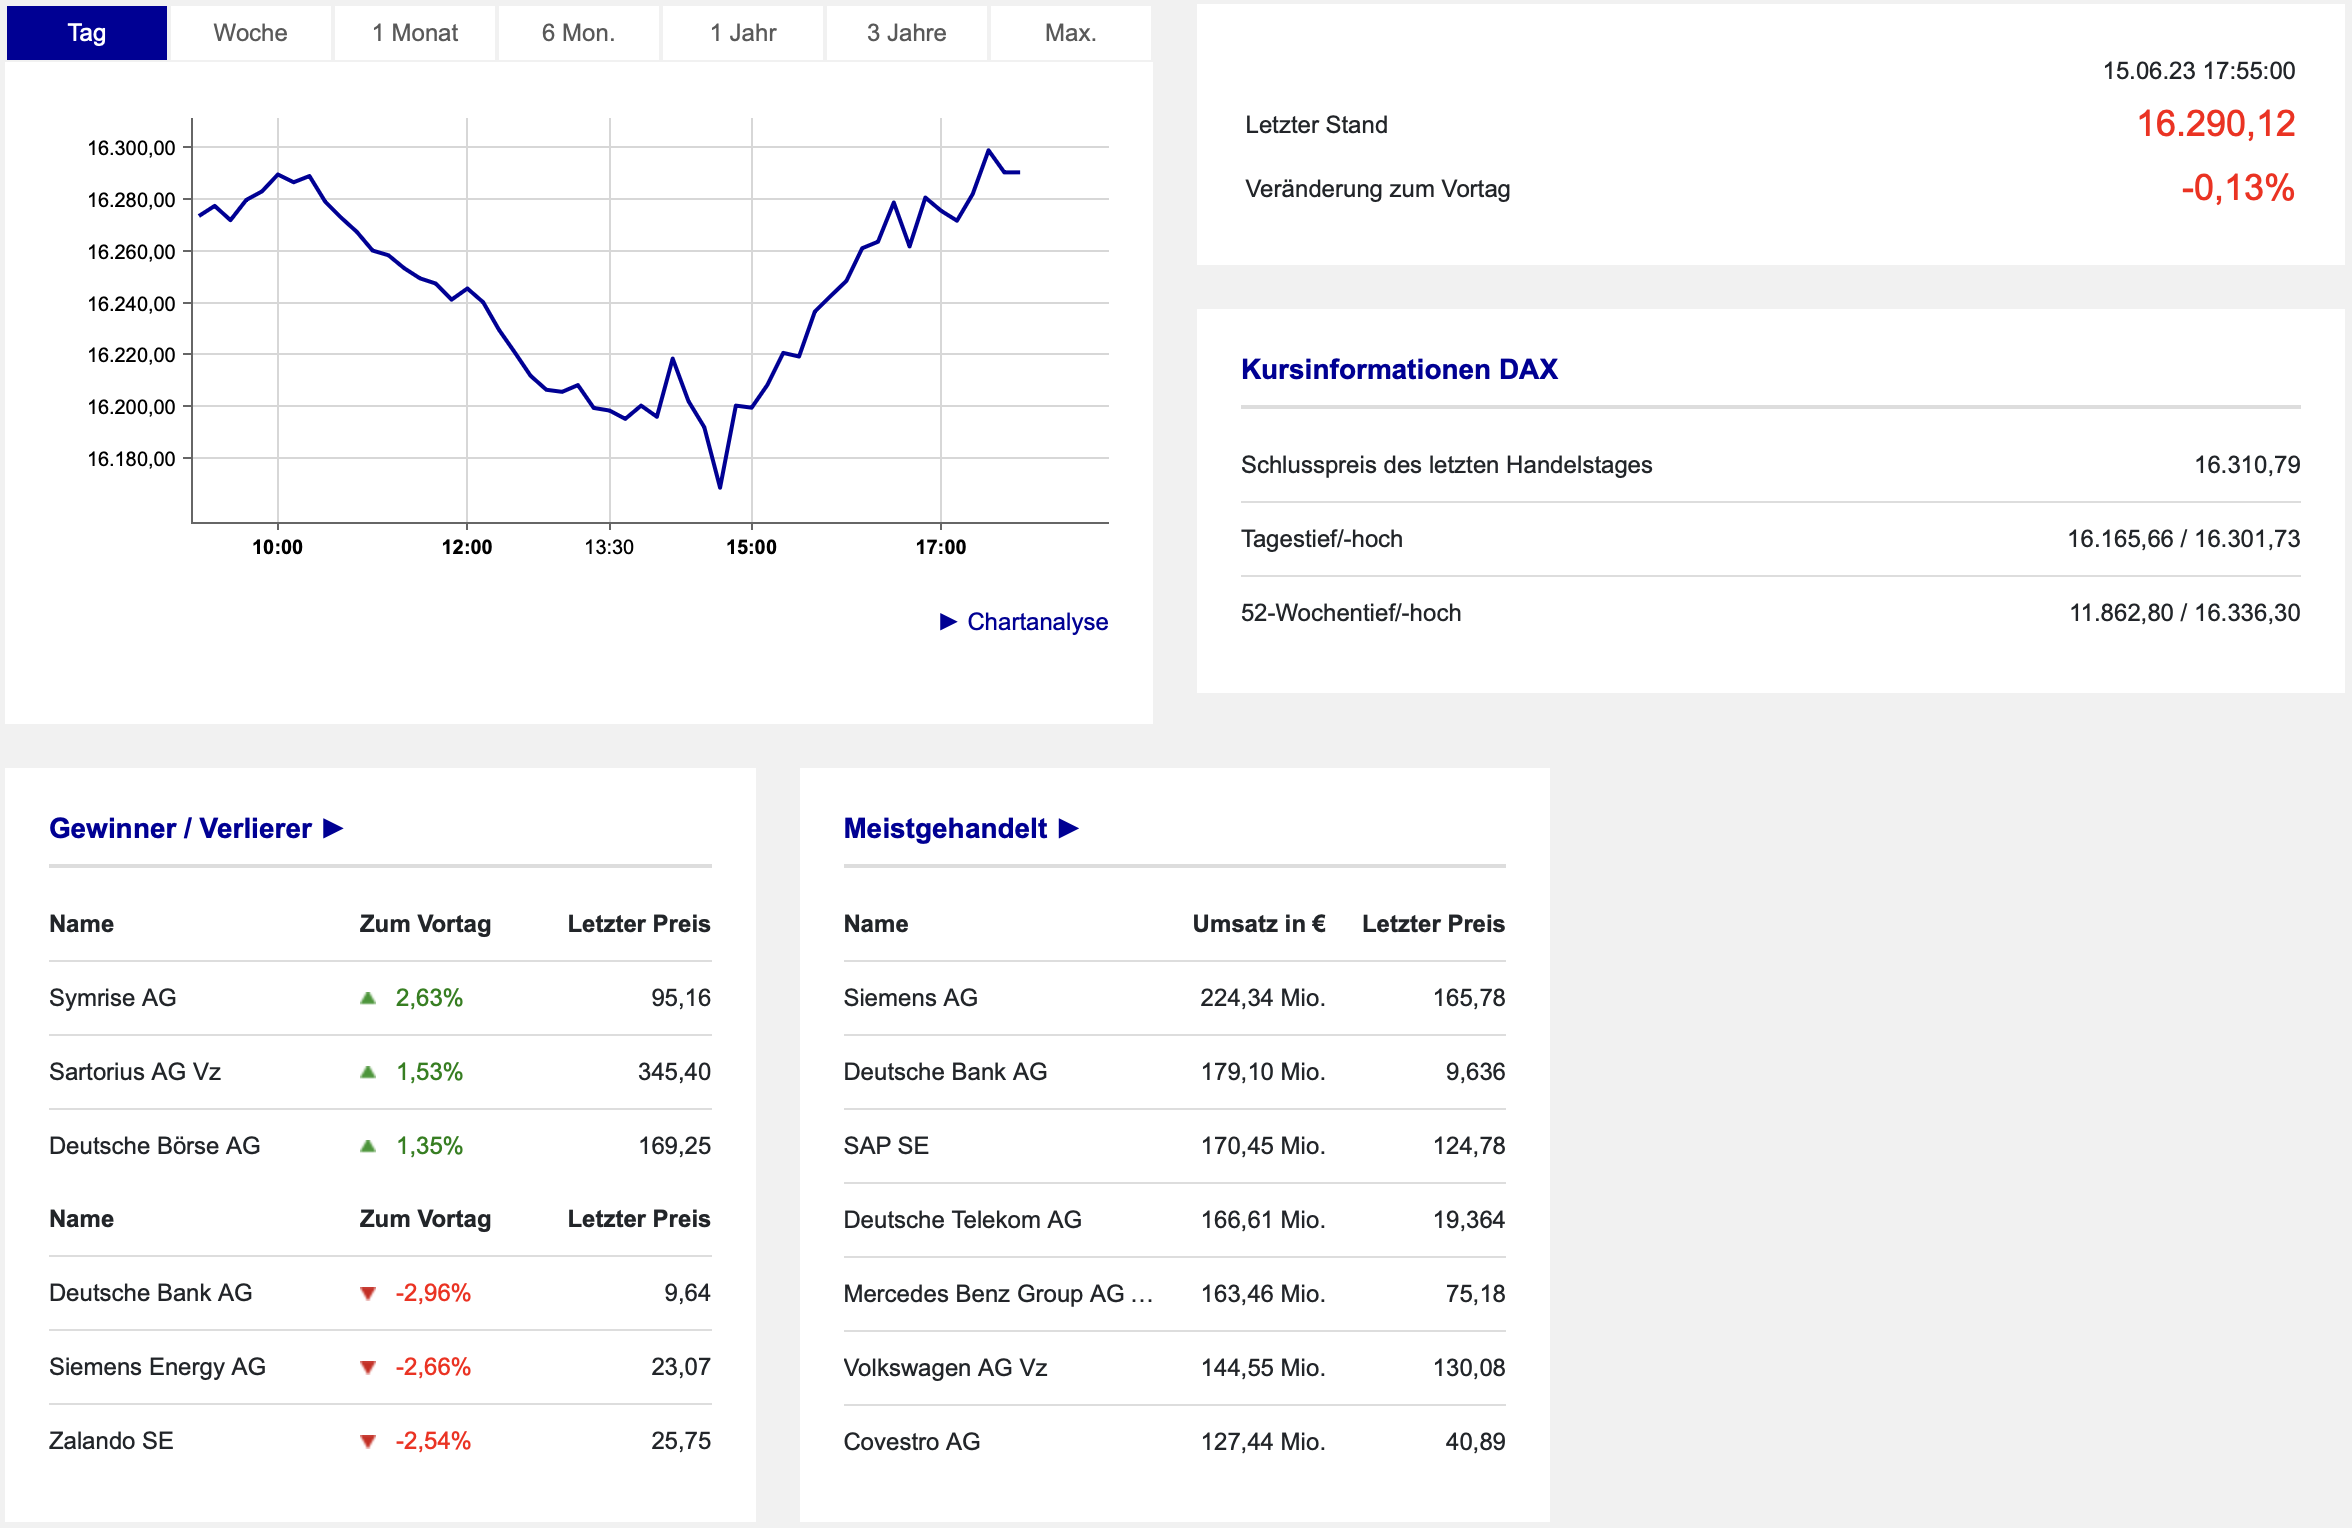Click arrow icon next to Meistgehandelt
2352x1528 pixels.
click(1068, 829)
